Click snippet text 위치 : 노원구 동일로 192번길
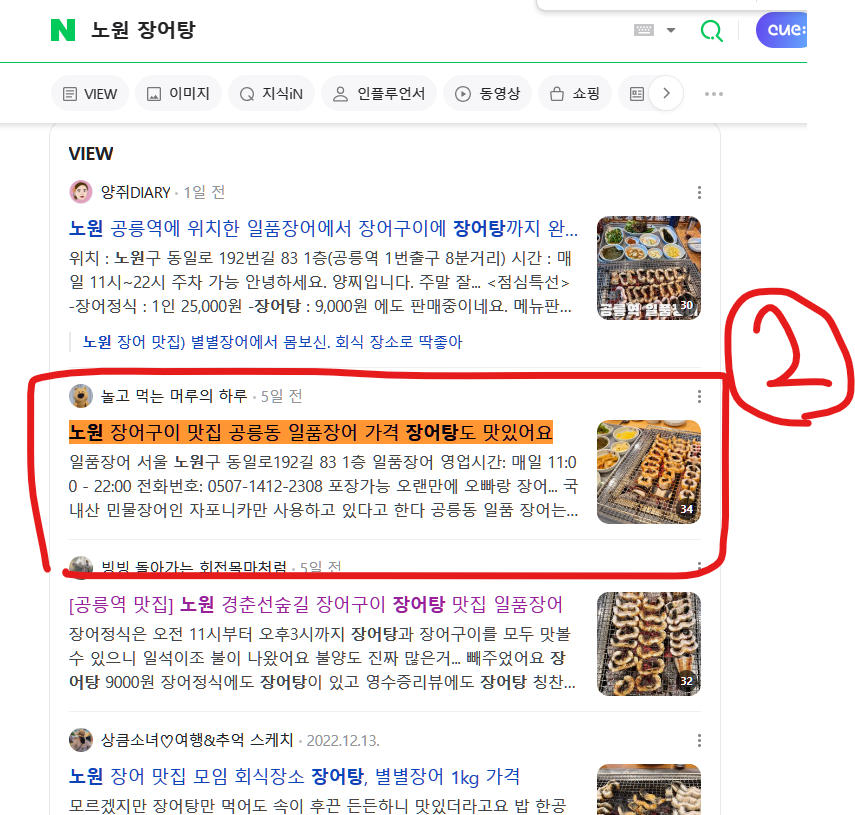Viewport: 855px width, 815px height. 320,282
